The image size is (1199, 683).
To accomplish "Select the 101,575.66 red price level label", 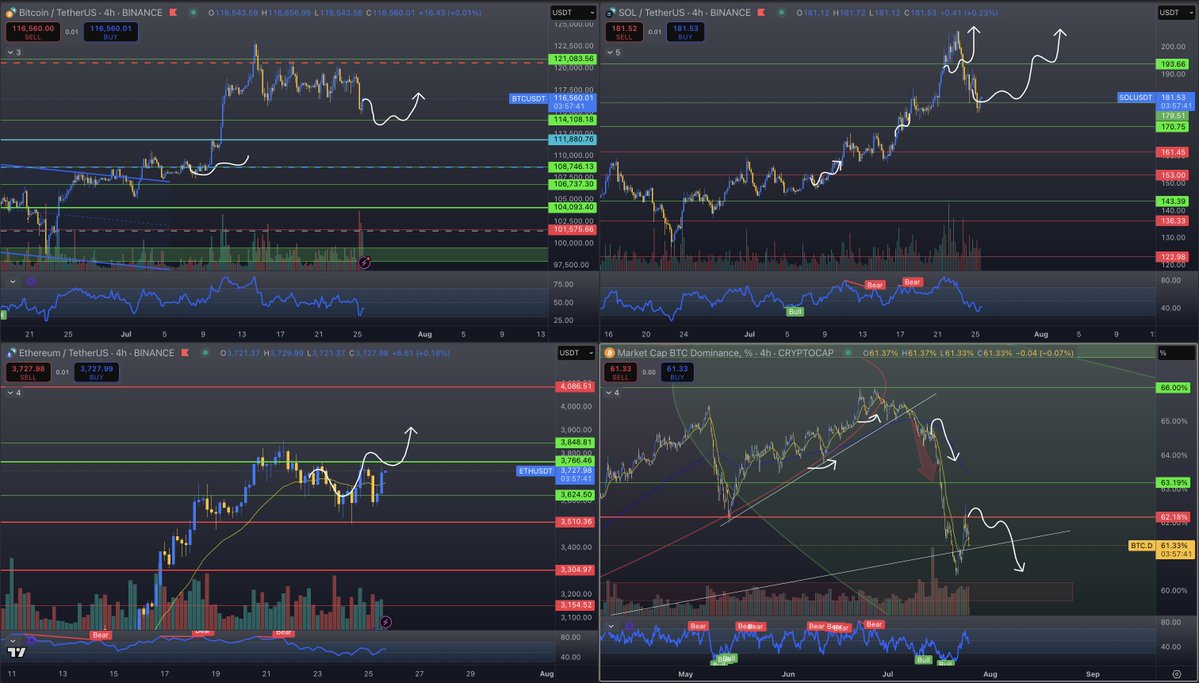I will [x=573, y=229].
